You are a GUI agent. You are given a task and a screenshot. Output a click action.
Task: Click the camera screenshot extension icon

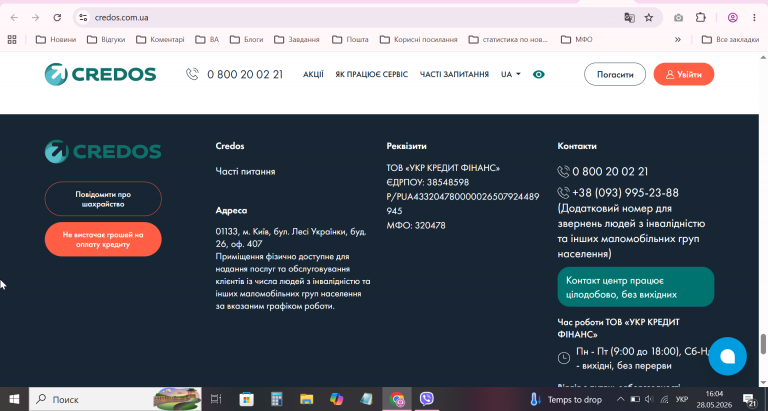point(678,18)
